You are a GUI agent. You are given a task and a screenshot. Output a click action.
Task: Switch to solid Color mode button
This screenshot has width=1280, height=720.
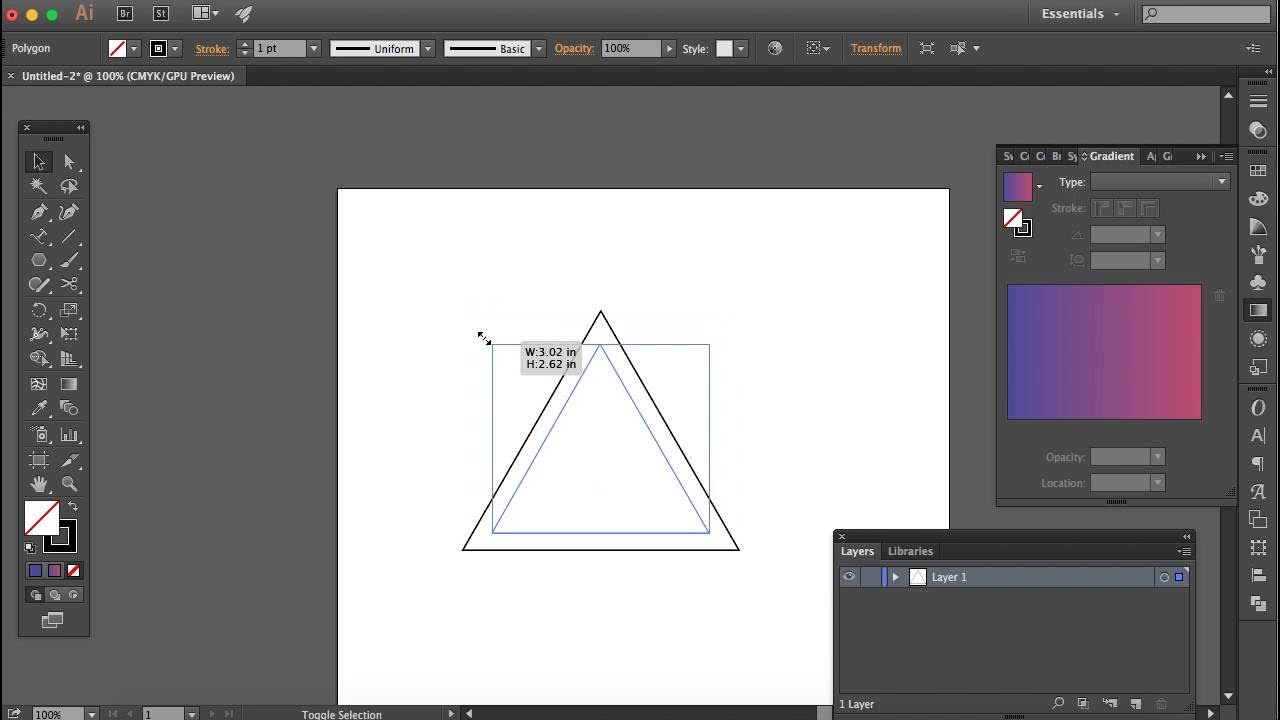point(35,570)
